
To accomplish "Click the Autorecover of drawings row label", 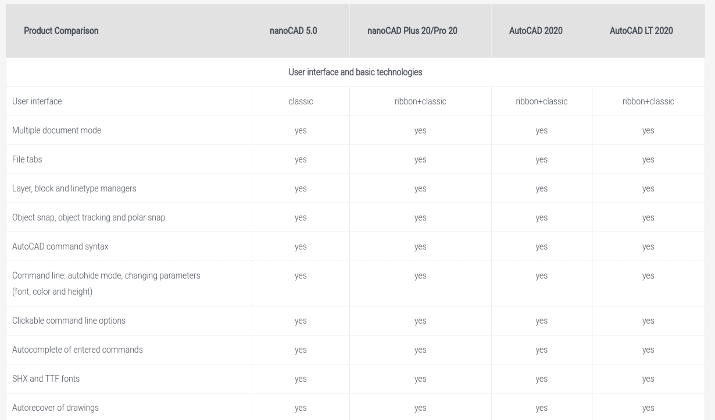I will pyautogui.click(x=55, y=408).
